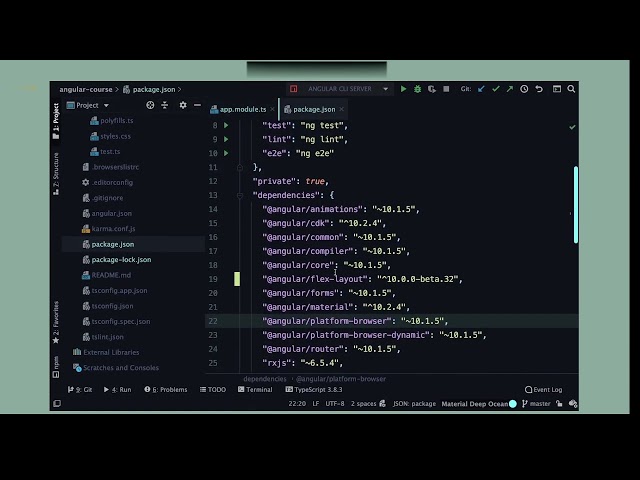Screen dimensions: 640x480
Task: Select polyfills.ts in project tree
Action: click(x=111, y=120)
